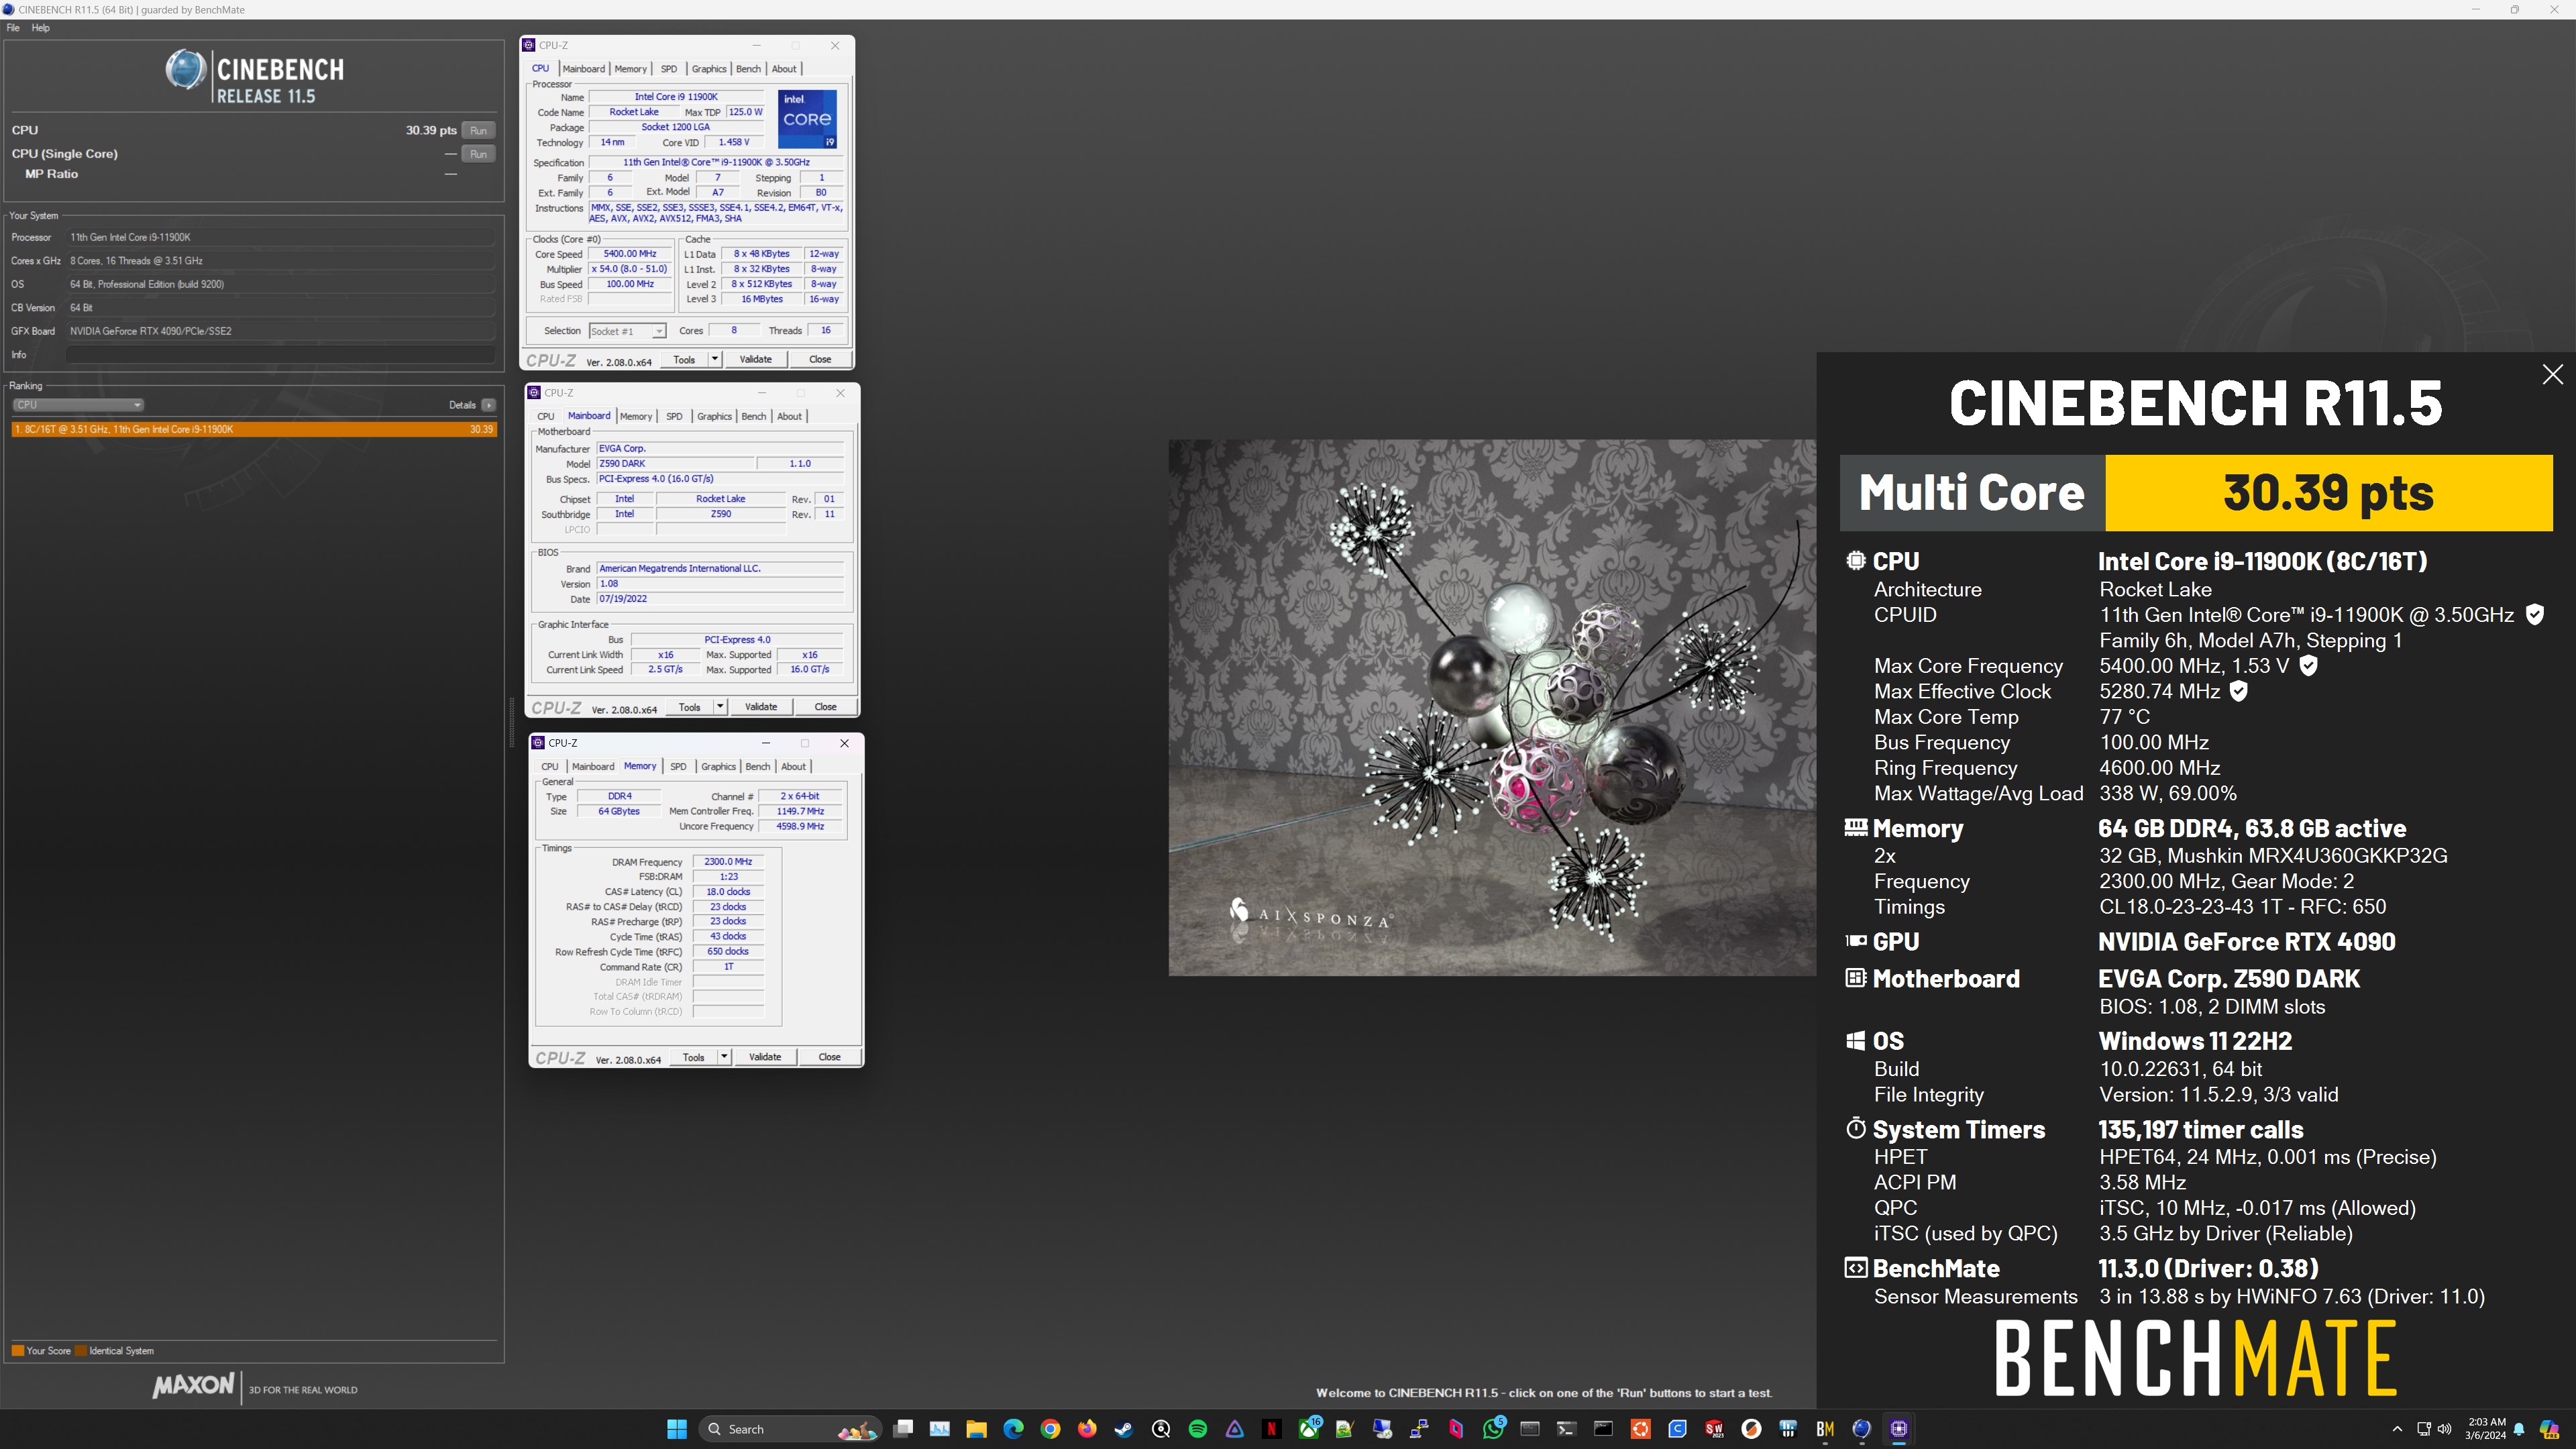Image resolution: width=2576 pixels, height=1449 pixels.
Task: Click the Intel Core i9 logo in CPU-Z
Action: point(807,119)
